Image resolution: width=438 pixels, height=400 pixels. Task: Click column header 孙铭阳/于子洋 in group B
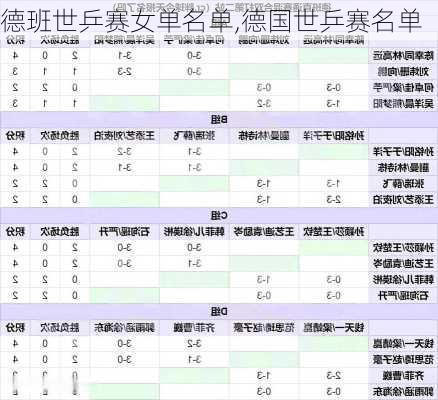(x=334, y=136)
